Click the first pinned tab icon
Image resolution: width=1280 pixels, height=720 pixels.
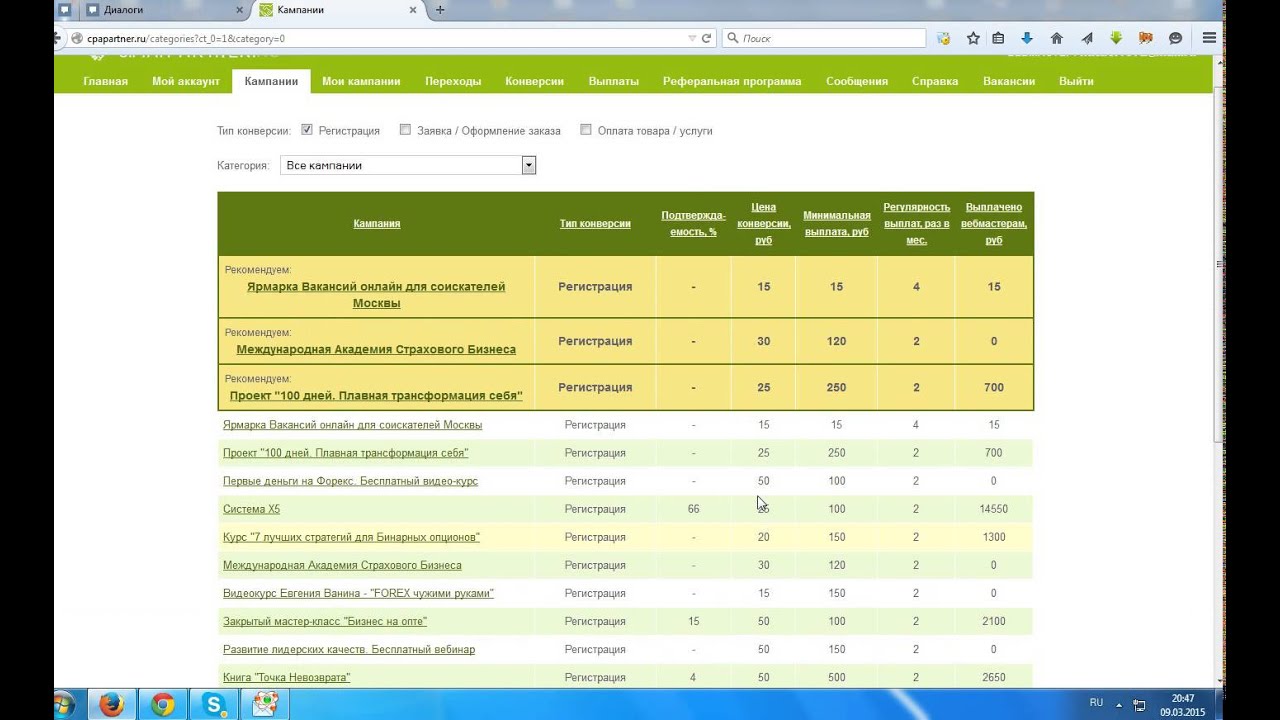[x=64, y=10]
